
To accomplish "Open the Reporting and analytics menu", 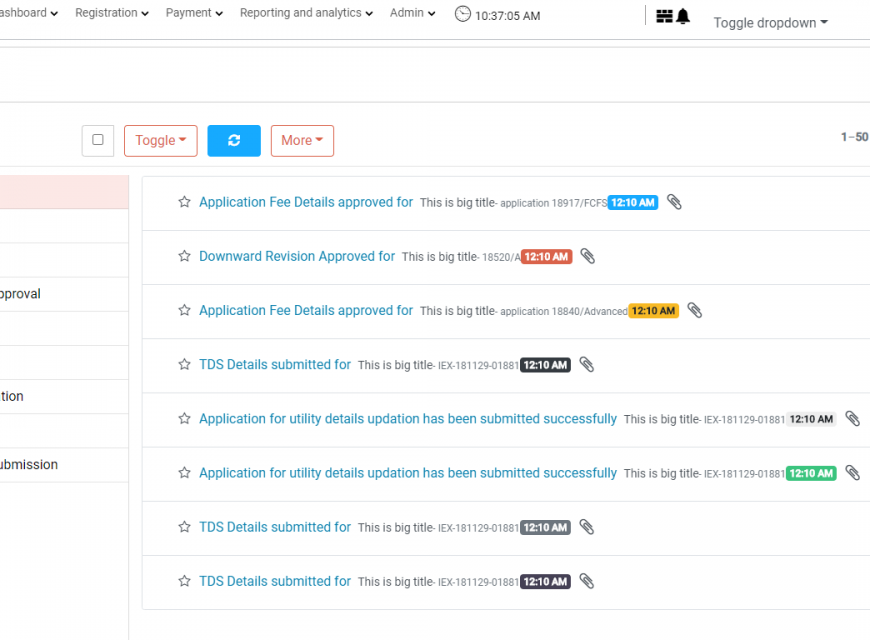I will [x=306, y=13].
